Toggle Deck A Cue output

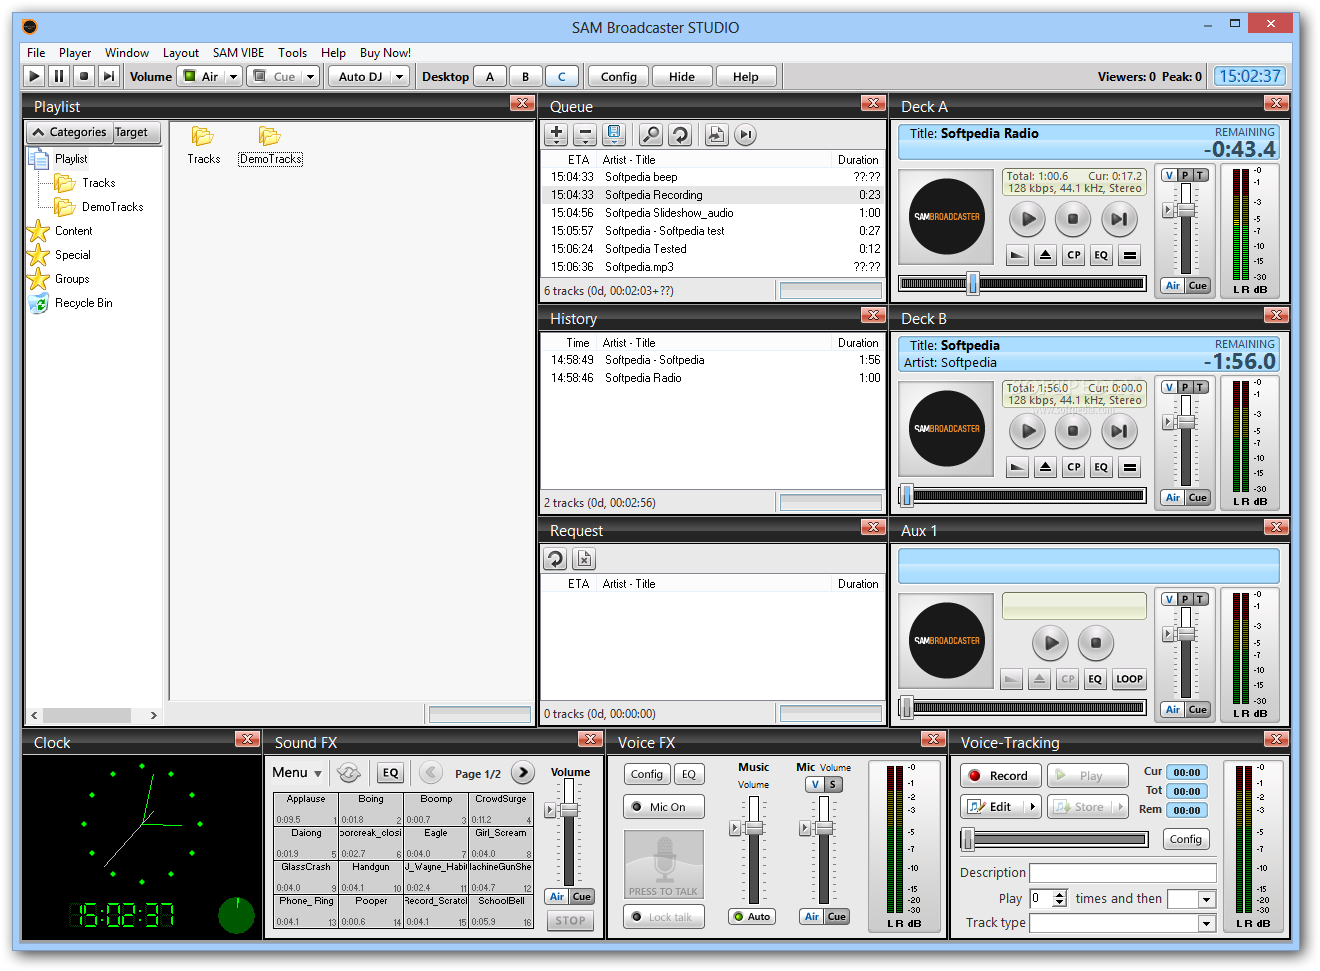coord(1198,285)
